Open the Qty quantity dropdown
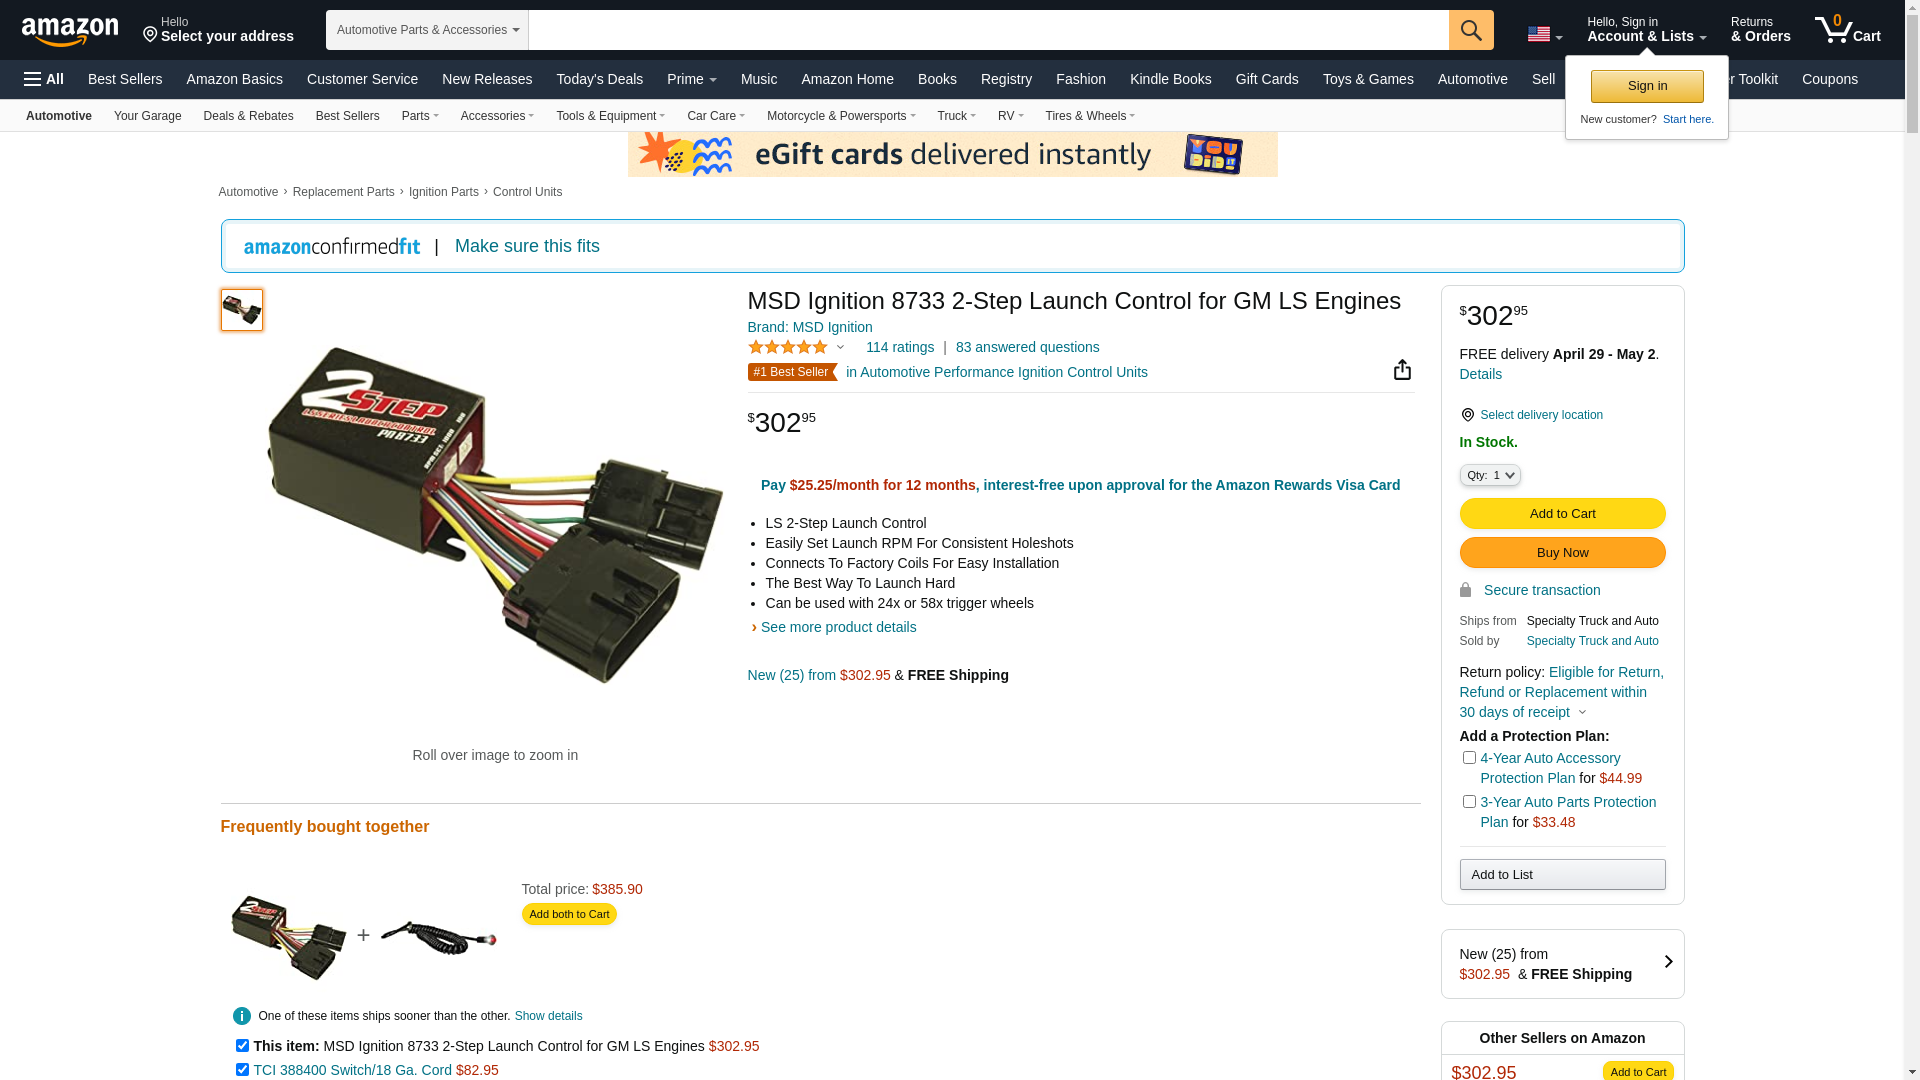Viewport: 1920px width, 1080px height. click(x=1490, y=476)
